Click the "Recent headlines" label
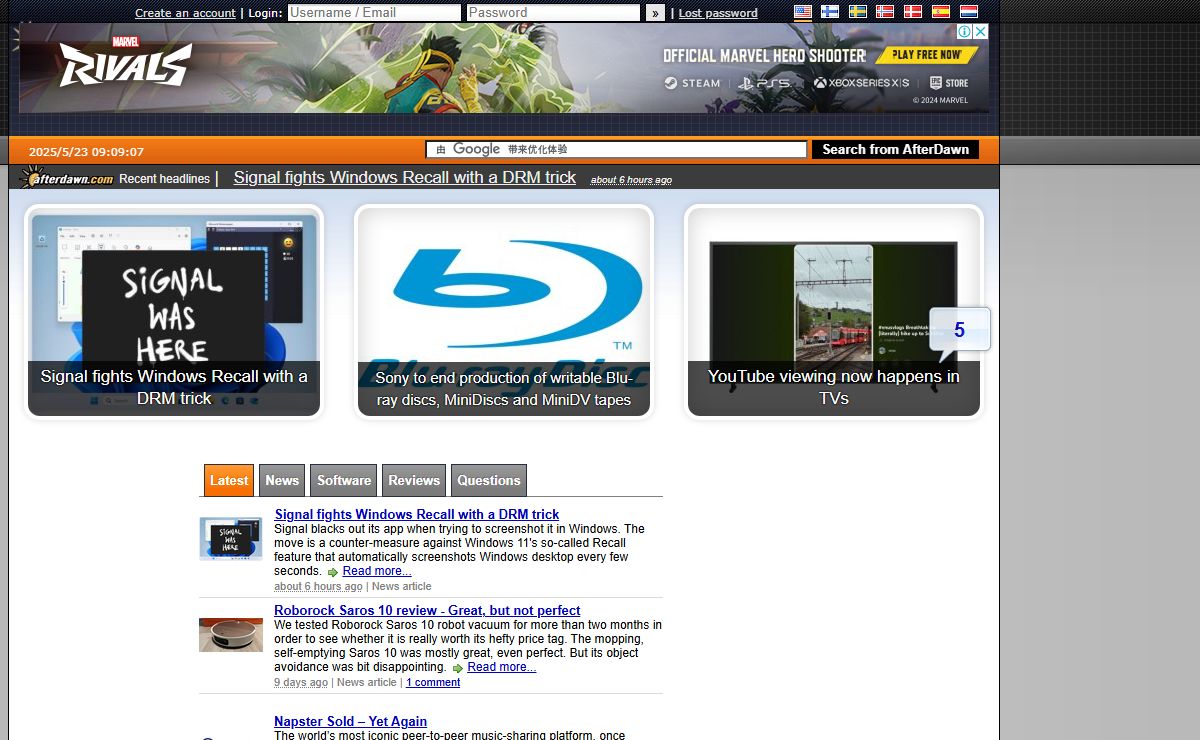This screenshot has width=1200, height=740. click(x=164, y=179)
